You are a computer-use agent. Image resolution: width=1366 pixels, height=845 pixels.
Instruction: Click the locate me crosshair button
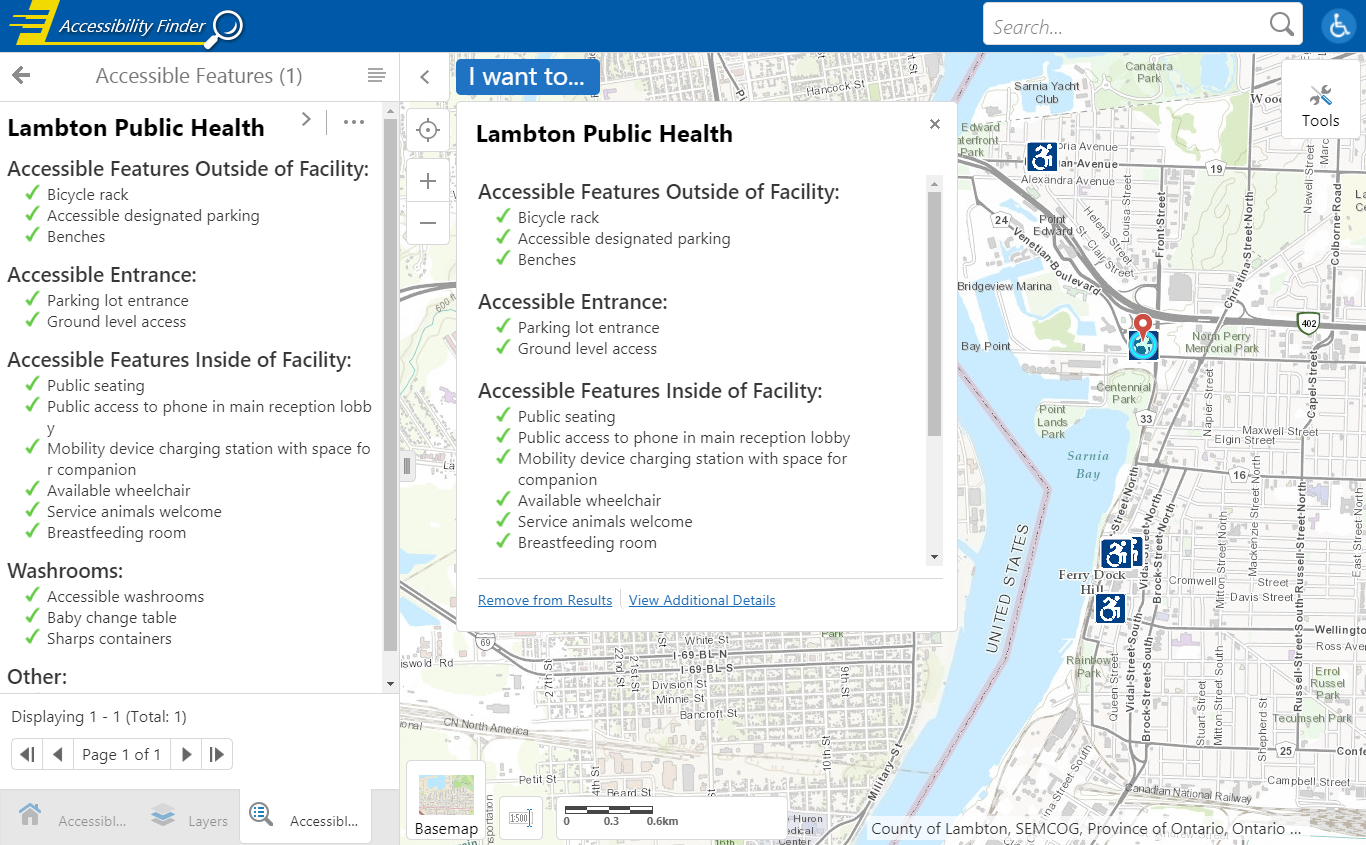[428, 131]
